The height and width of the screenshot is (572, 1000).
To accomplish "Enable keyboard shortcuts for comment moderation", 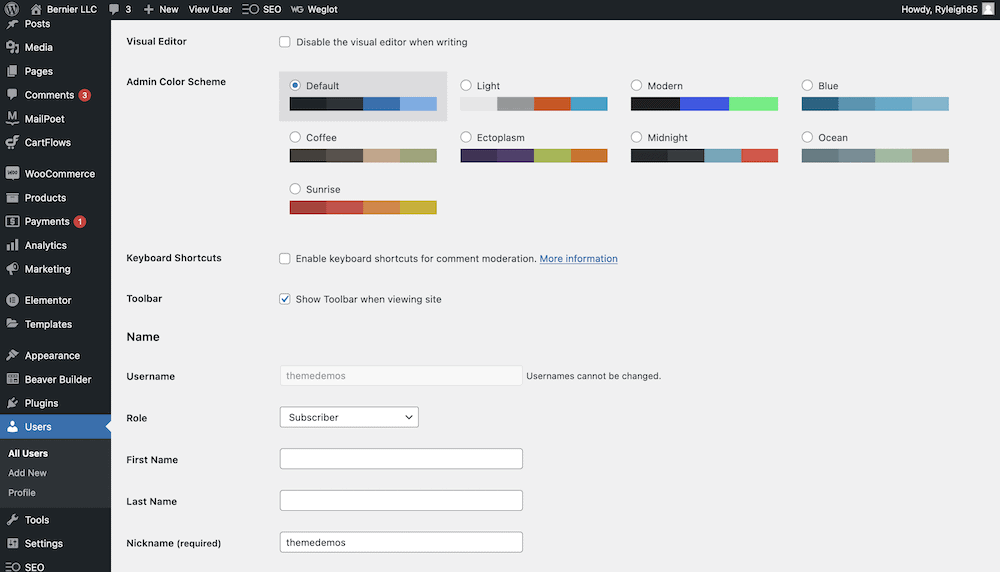I will [284, 258].
